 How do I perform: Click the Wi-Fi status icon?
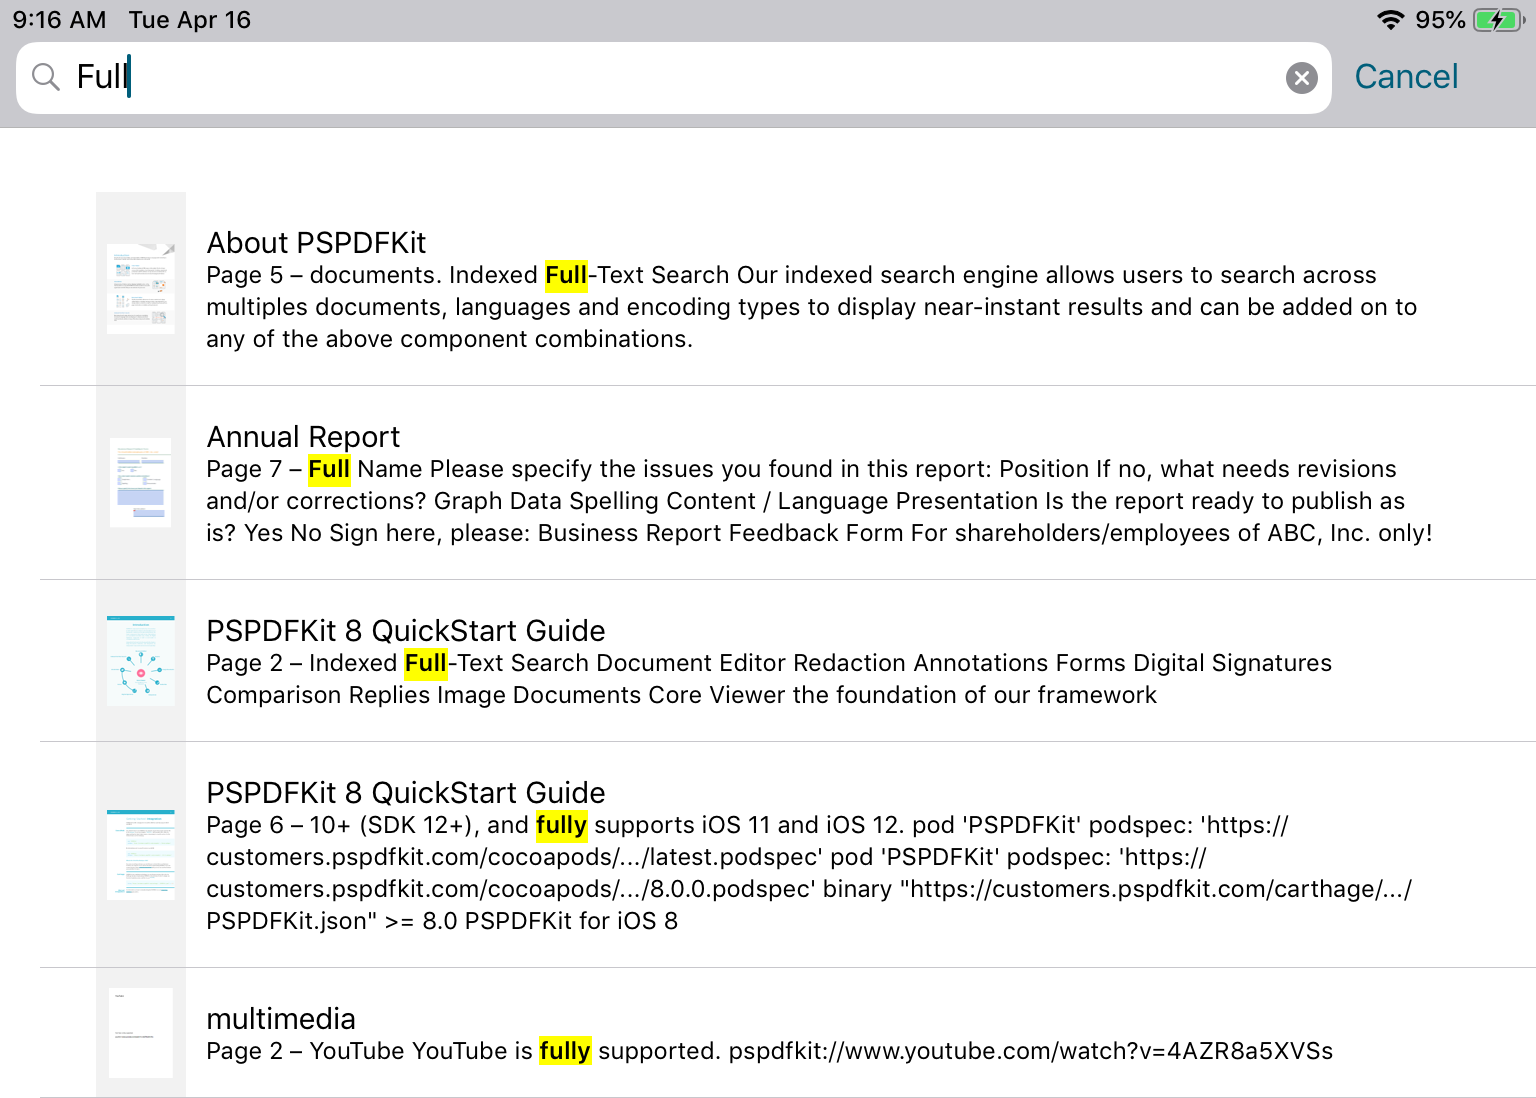1389,18
